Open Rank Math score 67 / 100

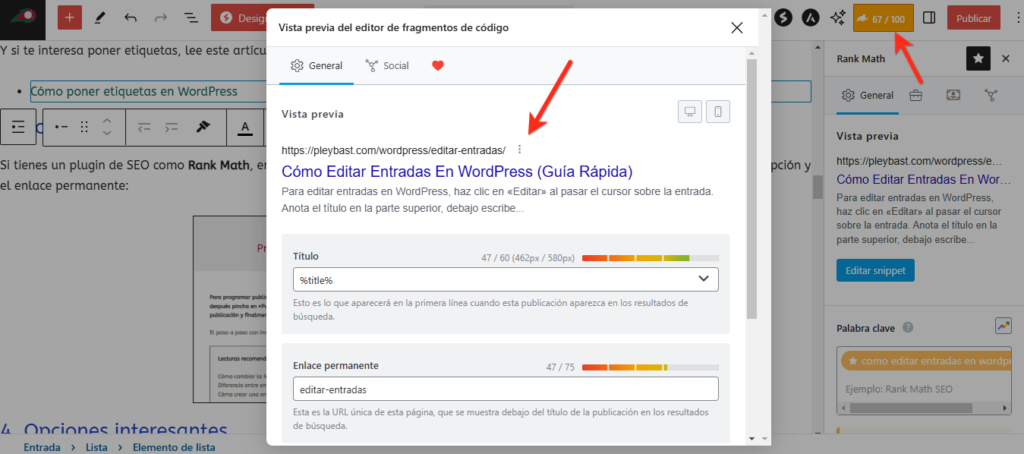click(x=884, y=19)
